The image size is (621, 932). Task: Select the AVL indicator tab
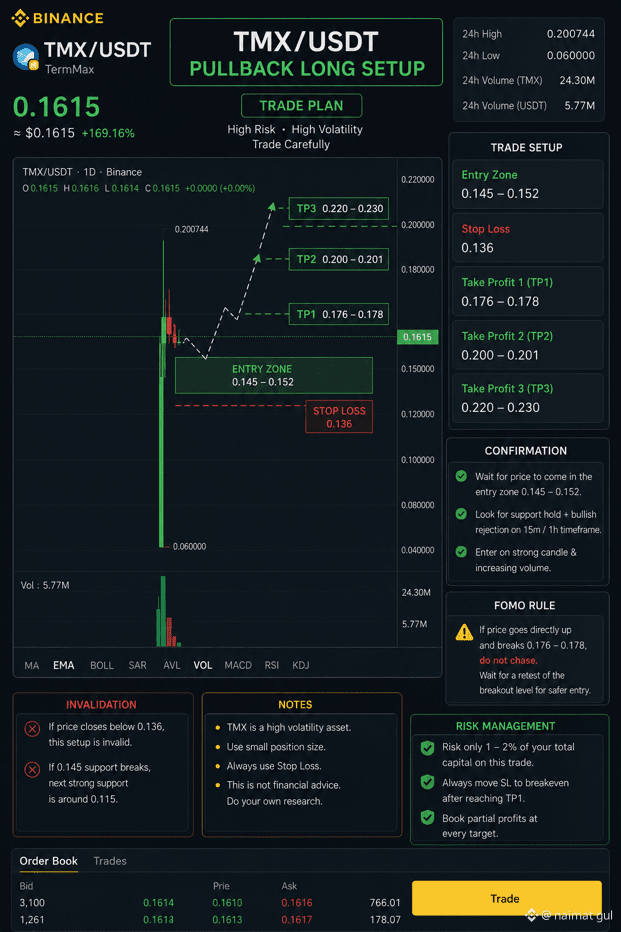pos(172,665)
